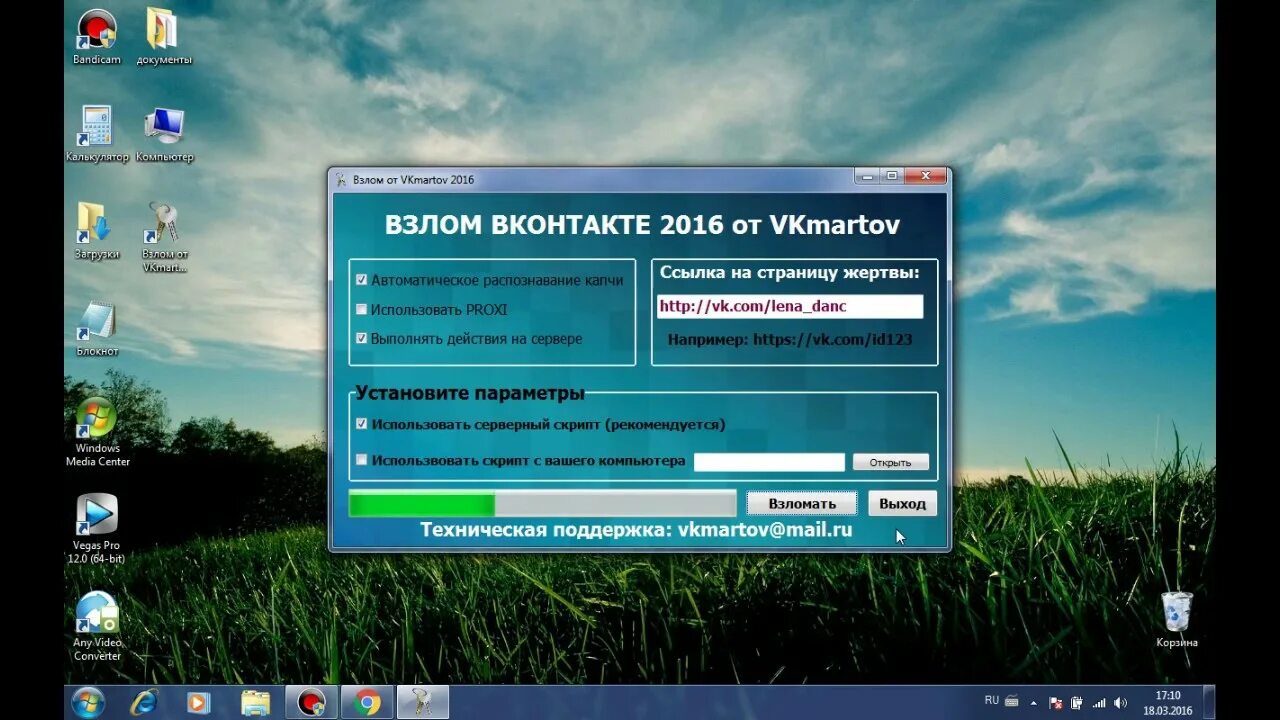Launch Vegas Pro 12.0 desktop shortcut

pos(96,529)
